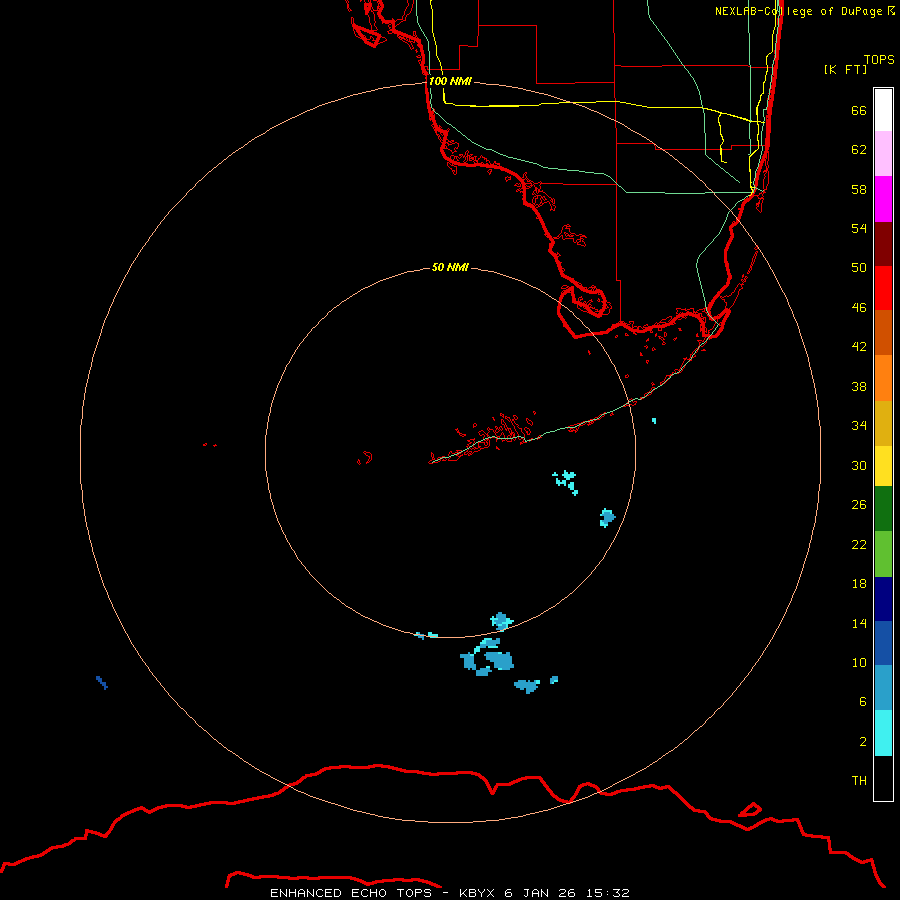Click the dark red (maroon) legend swatch

tap(883, 244)
